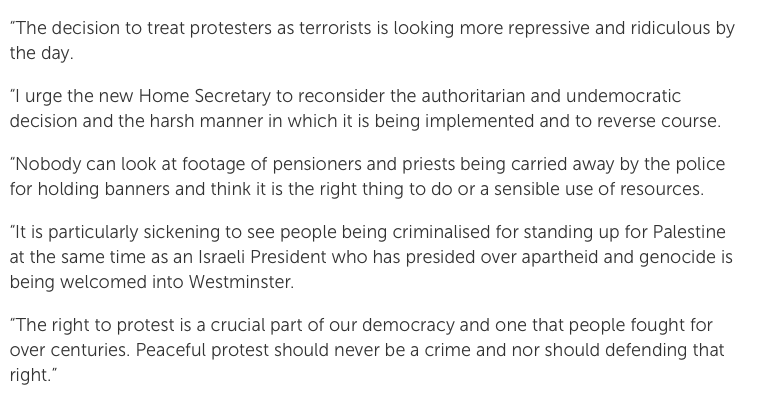This screenshot has height=398, width=762.
Task: Click the phrase "sensible use of resources."
Action: coord(599,189)
